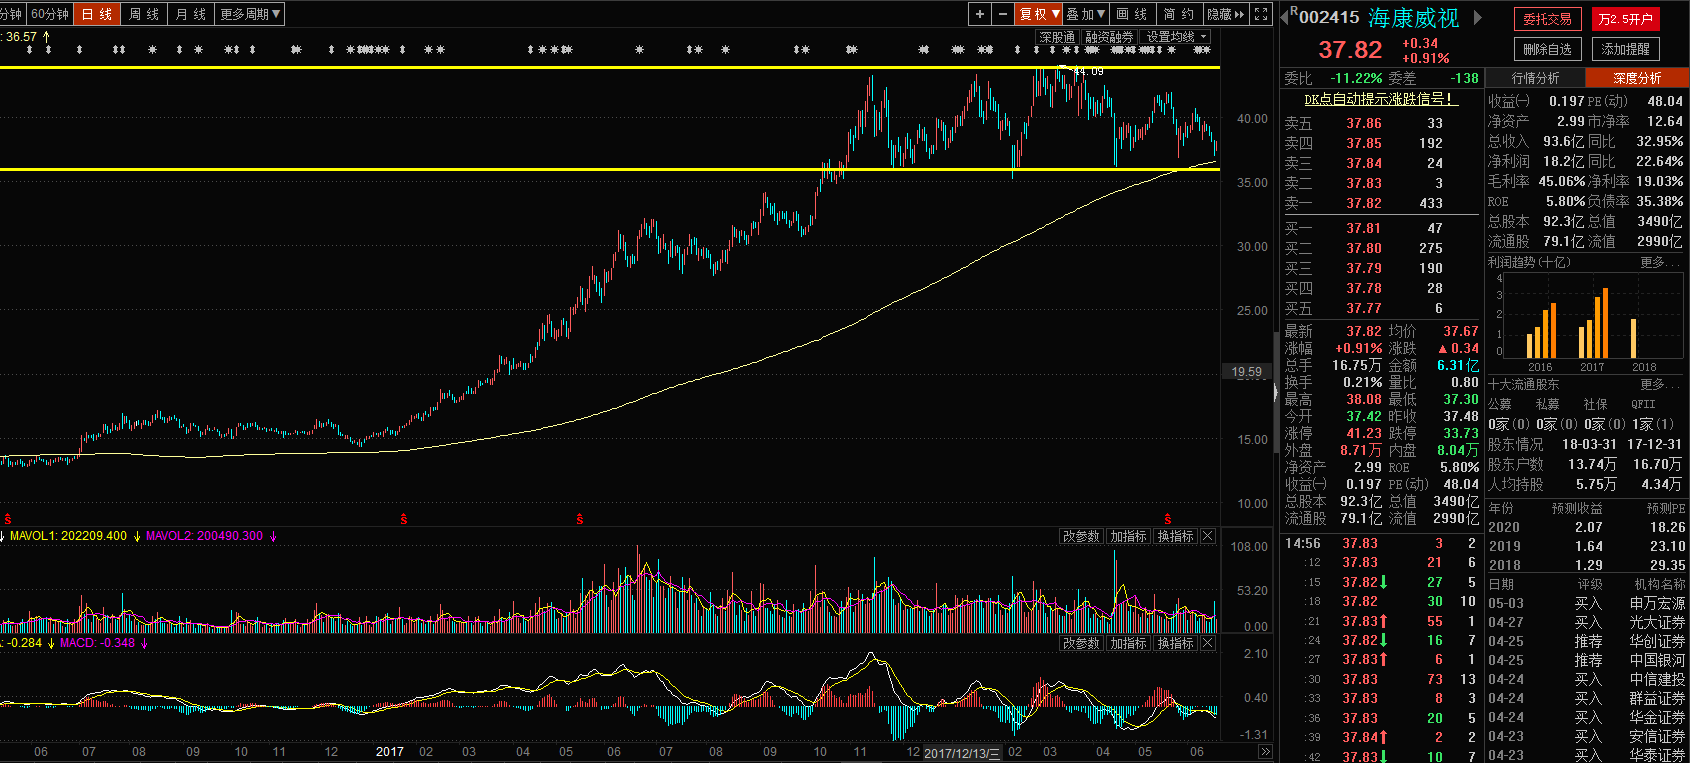Open the 行情分析 tab

coord(1535,78)
